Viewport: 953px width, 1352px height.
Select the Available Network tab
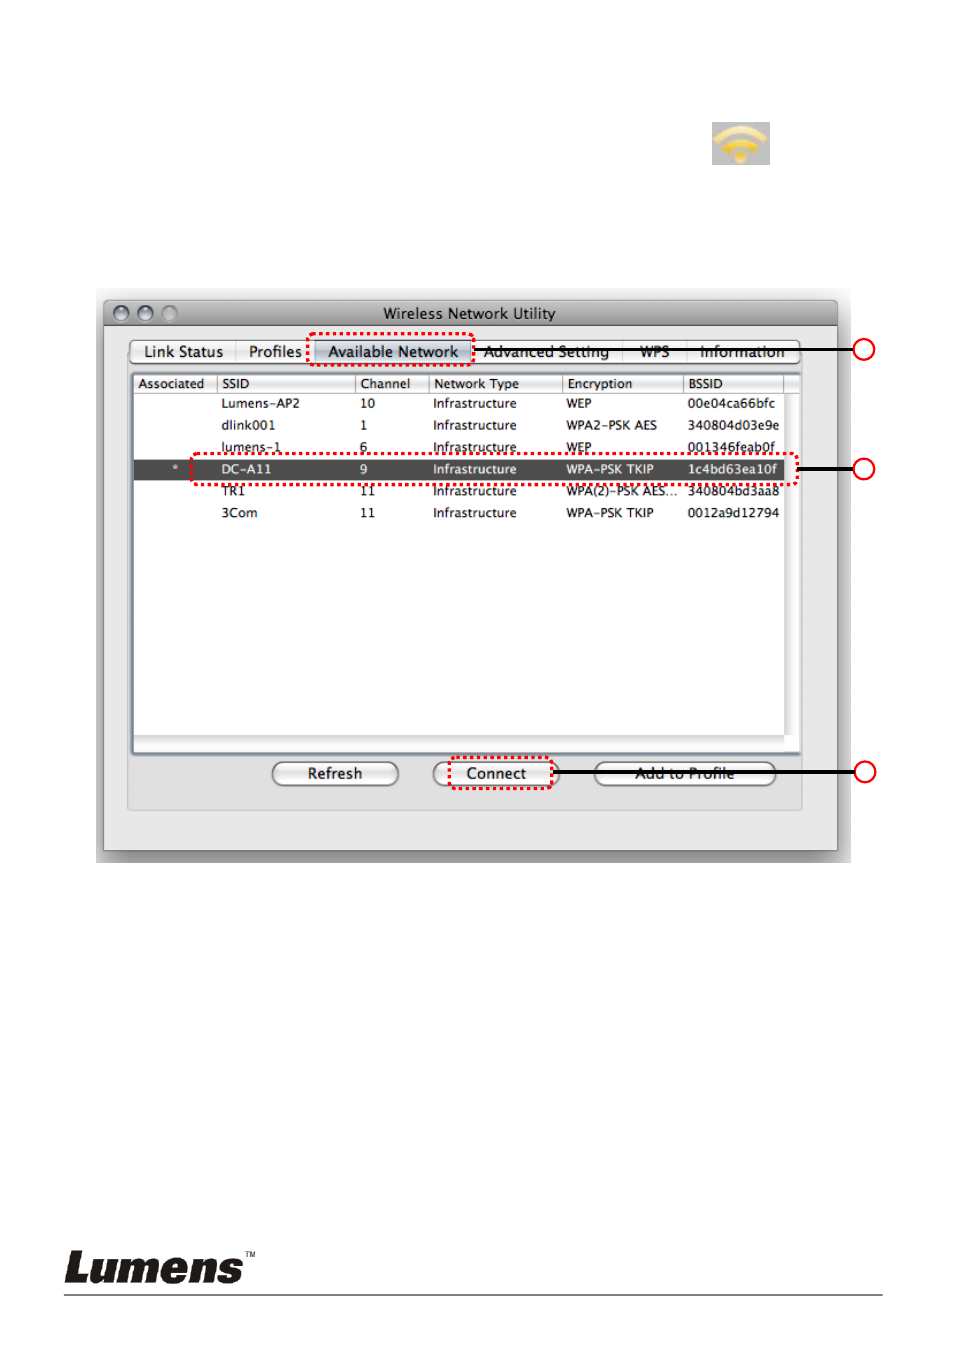392,352
